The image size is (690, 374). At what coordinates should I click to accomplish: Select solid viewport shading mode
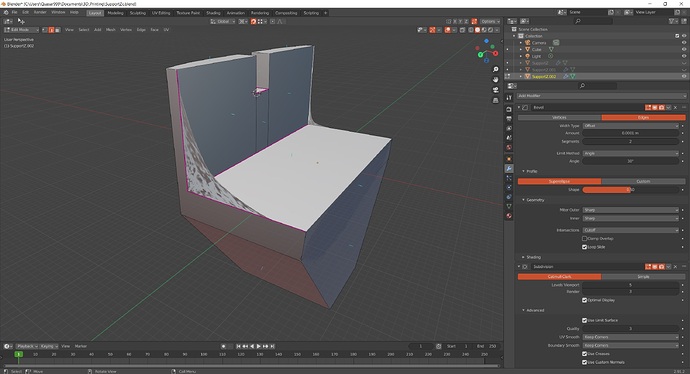click(477, 30)
